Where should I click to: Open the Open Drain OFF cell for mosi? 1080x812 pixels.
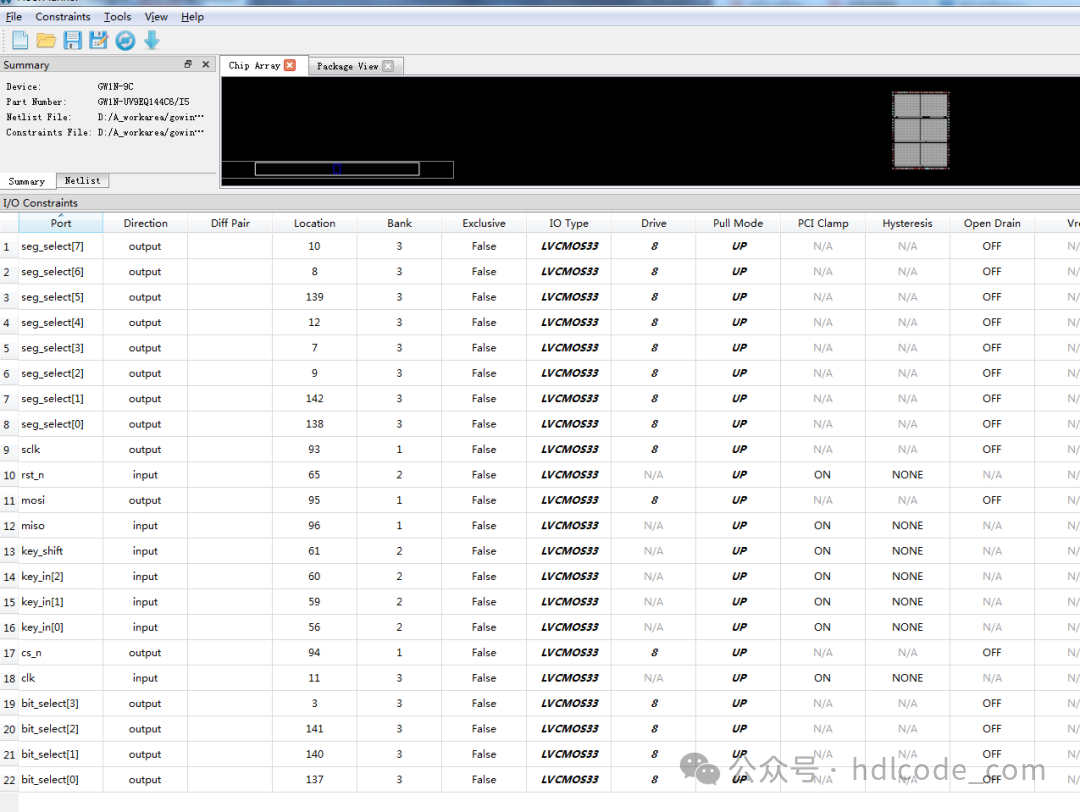click(993, 501)
